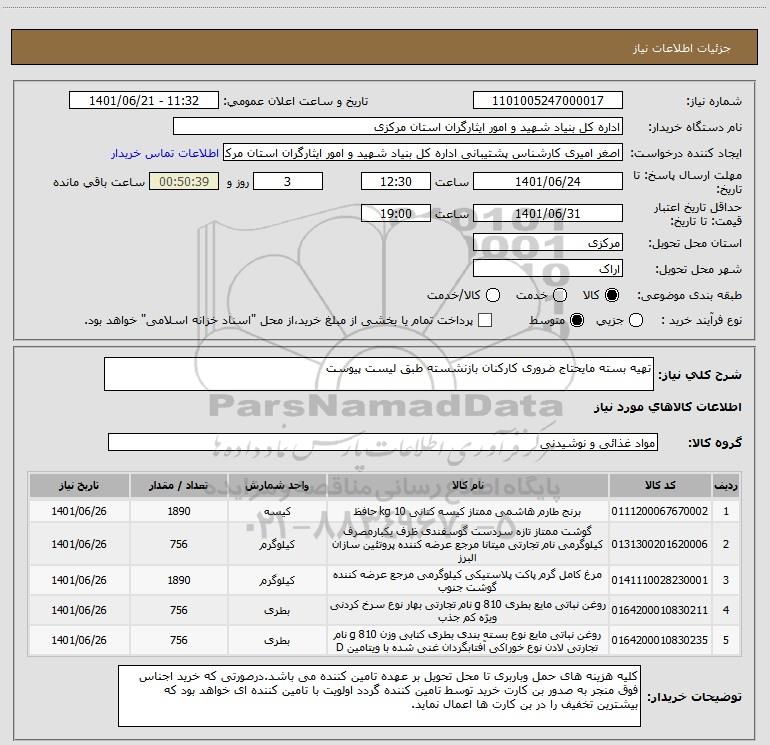This screenshot has width=770, height=745.
Task: Click اطلاعات کالاهای مورد نیاز section heading
Action: pos(668,407)
